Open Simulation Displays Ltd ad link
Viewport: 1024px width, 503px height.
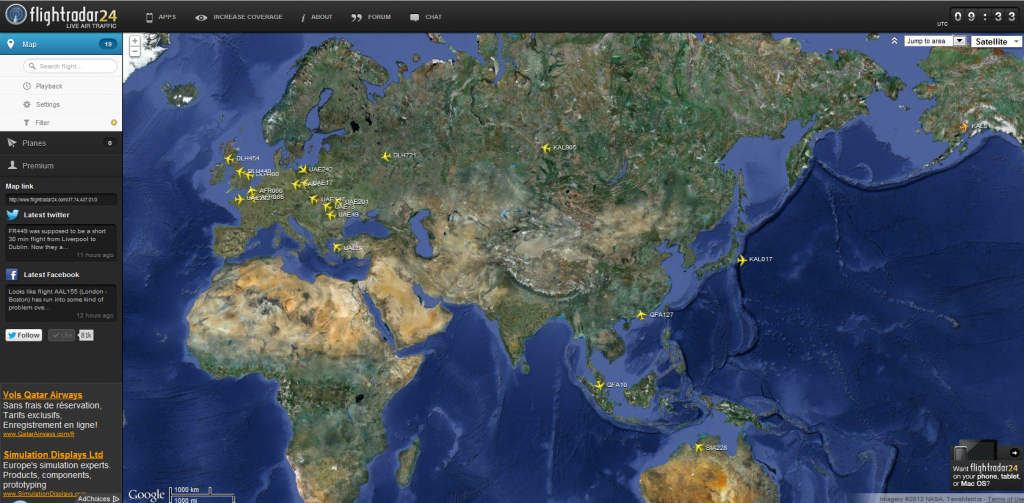[53, 455]
